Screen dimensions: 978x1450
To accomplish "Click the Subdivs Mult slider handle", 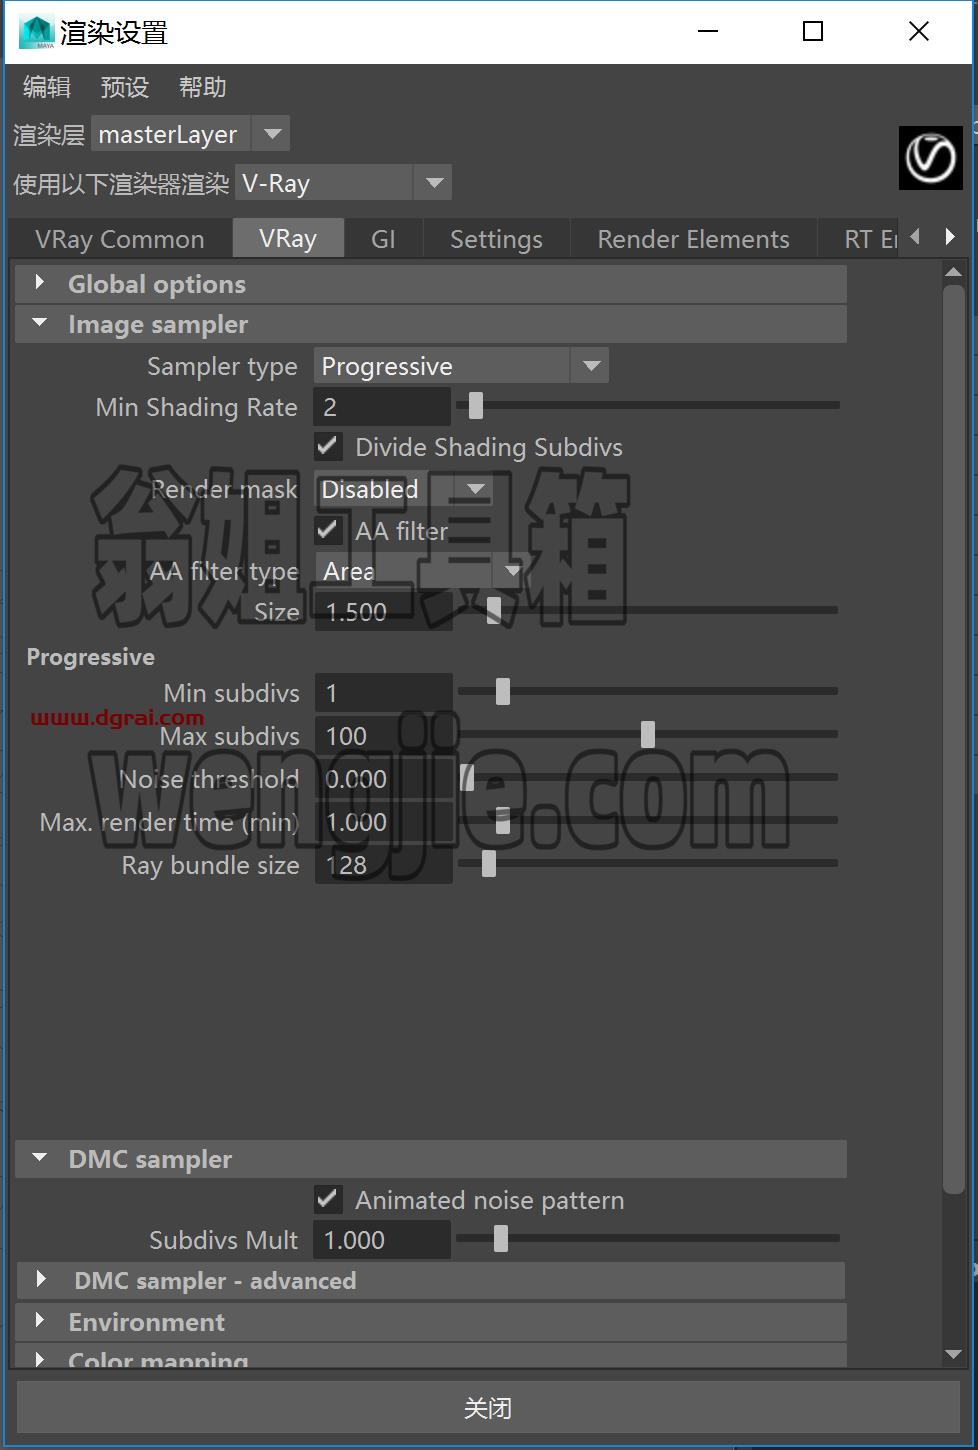I will pos(501,1238).
